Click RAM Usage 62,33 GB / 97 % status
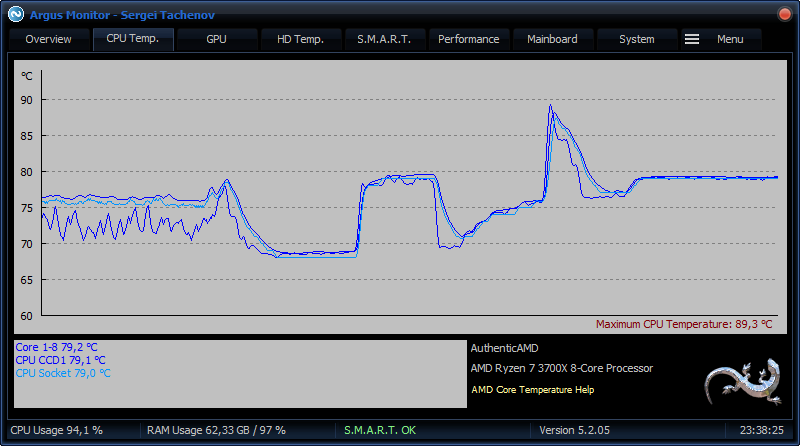 216,430
